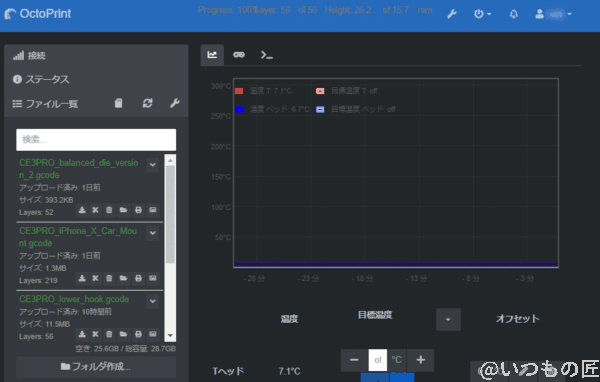Viewport: 600px width, 382px height.
Task: Click the file list scrollbar down arrow
Action: [x=170, y=336]
